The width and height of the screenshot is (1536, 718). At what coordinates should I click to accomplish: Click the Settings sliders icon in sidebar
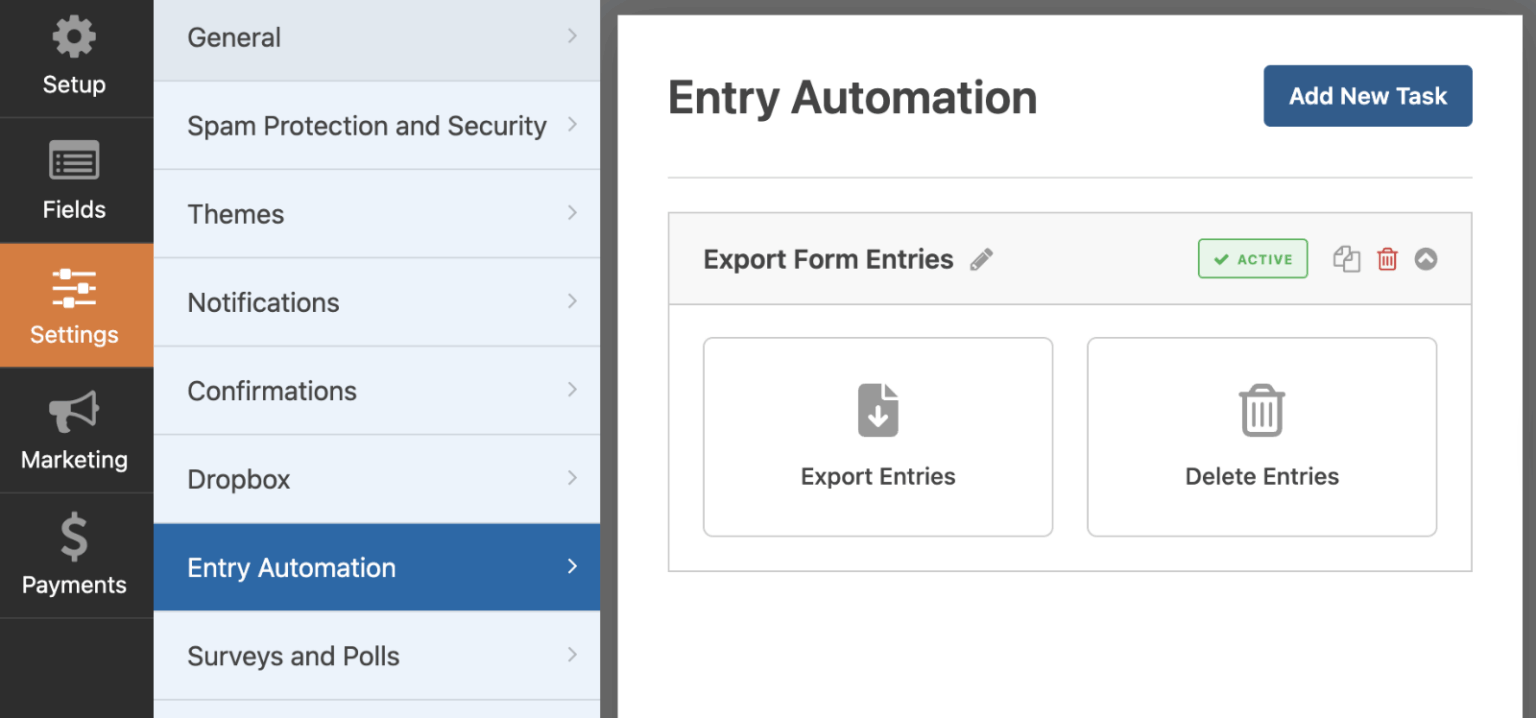(x=74, y=286)
